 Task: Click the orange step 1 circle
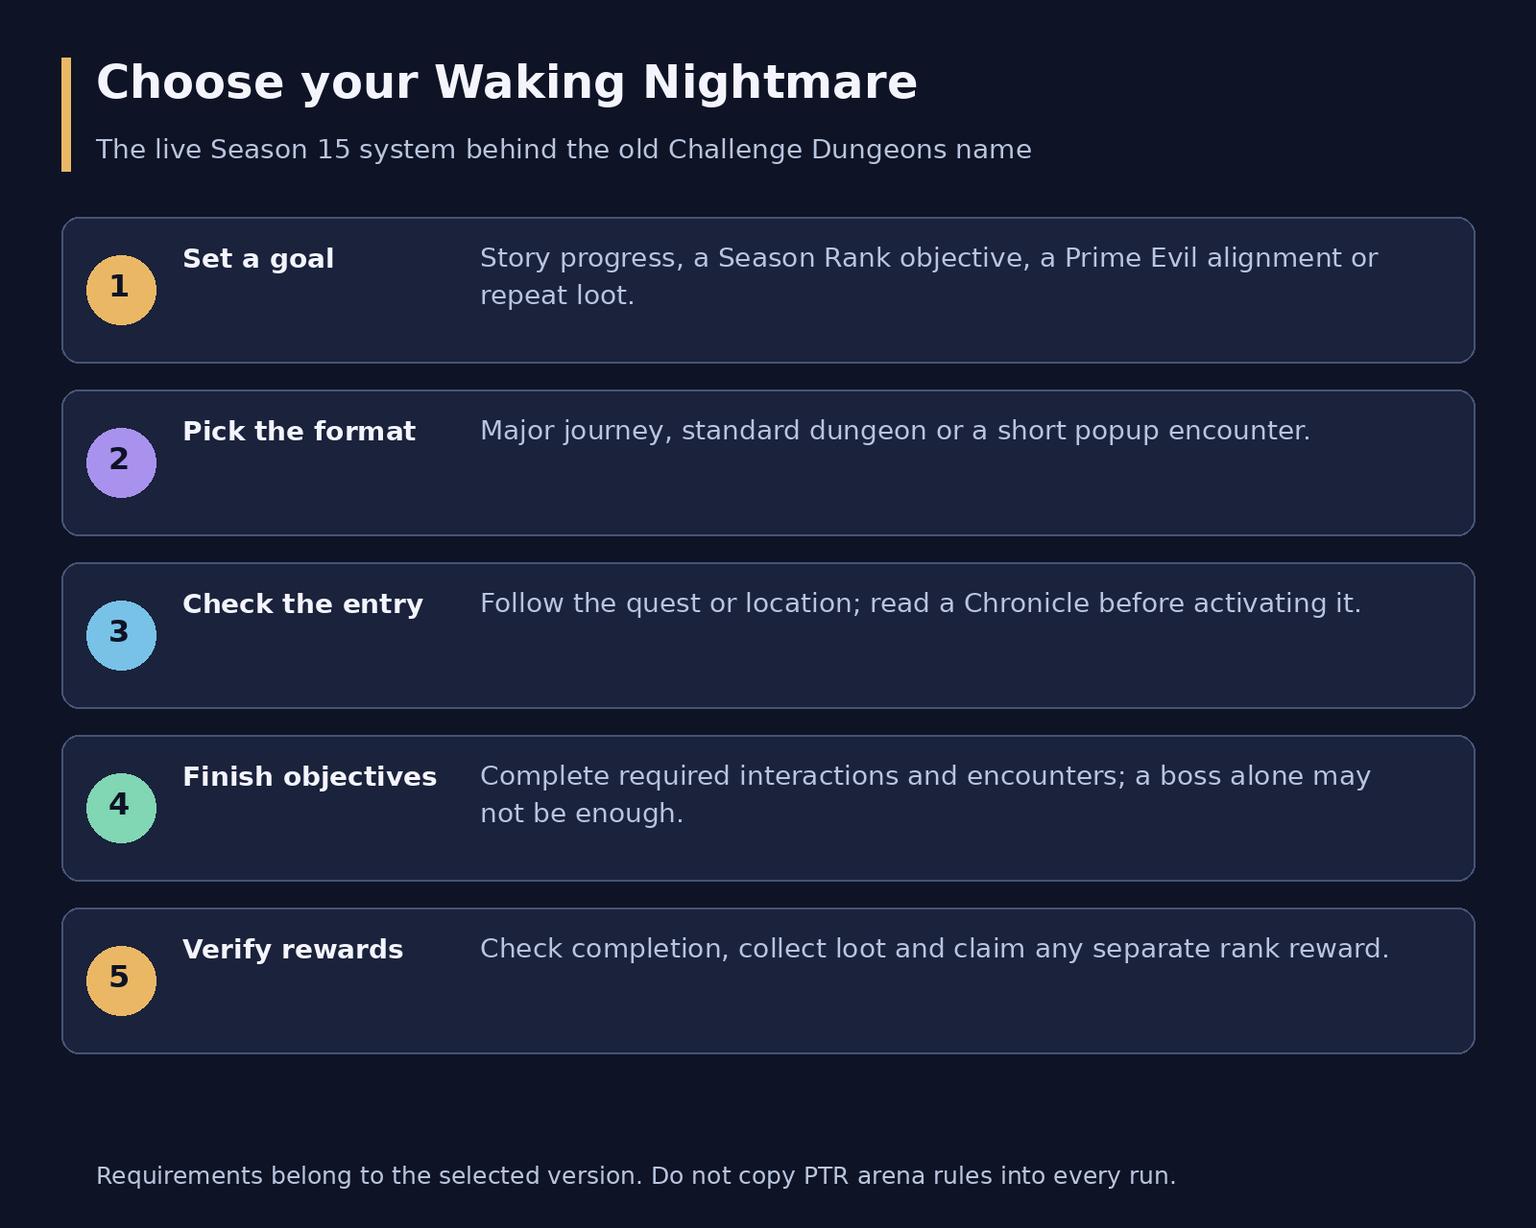click(121, 290)
